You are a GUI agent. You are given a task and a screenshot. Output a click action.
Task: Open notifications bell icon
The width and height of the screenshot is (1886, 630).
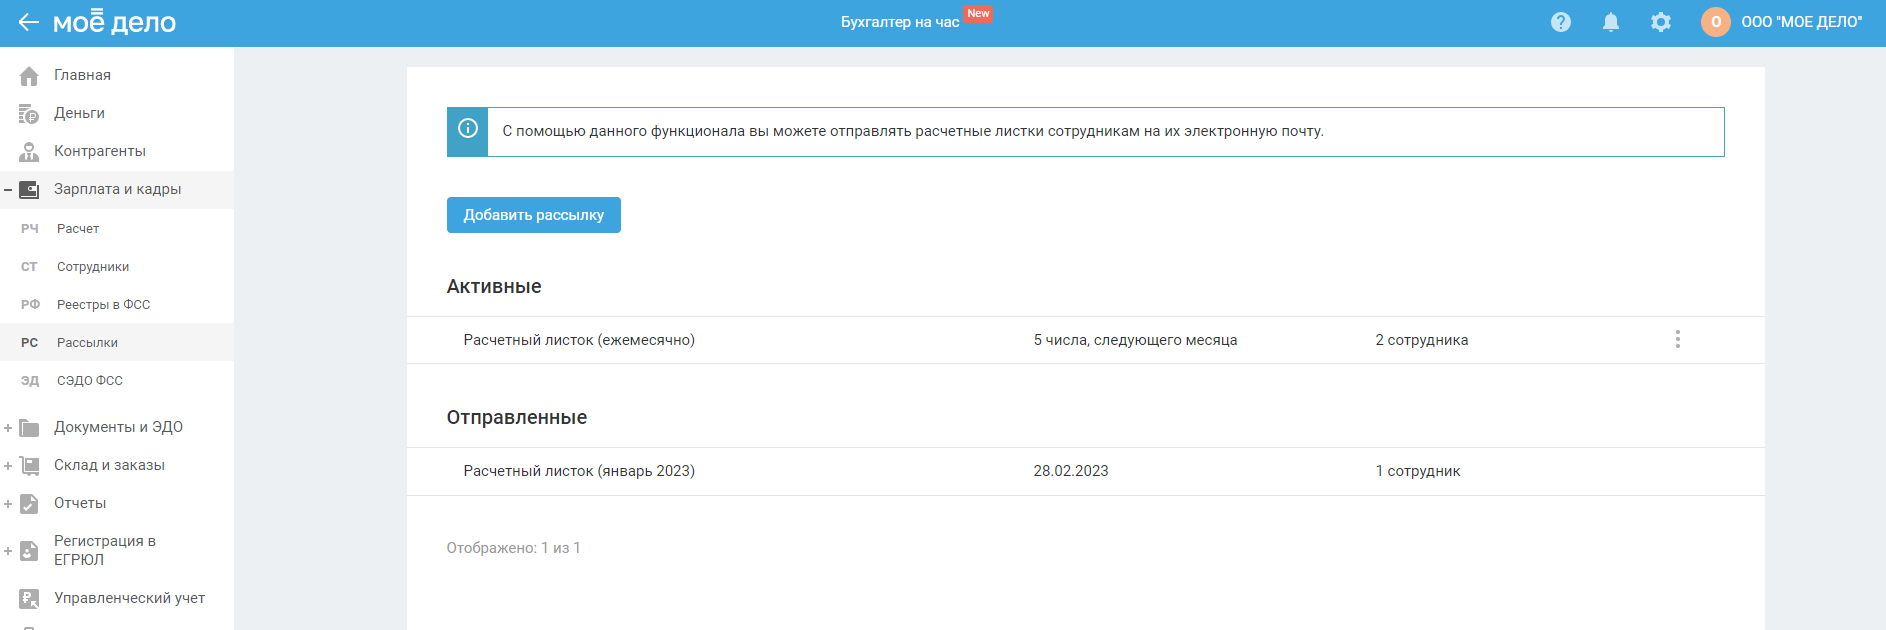pos(1611,22)
